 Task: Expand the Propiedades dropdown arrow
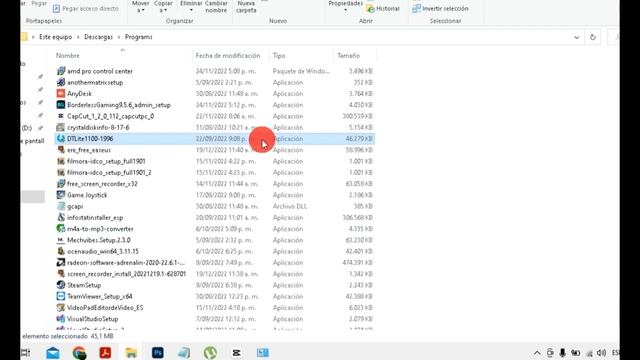click(x=346, y=10)
